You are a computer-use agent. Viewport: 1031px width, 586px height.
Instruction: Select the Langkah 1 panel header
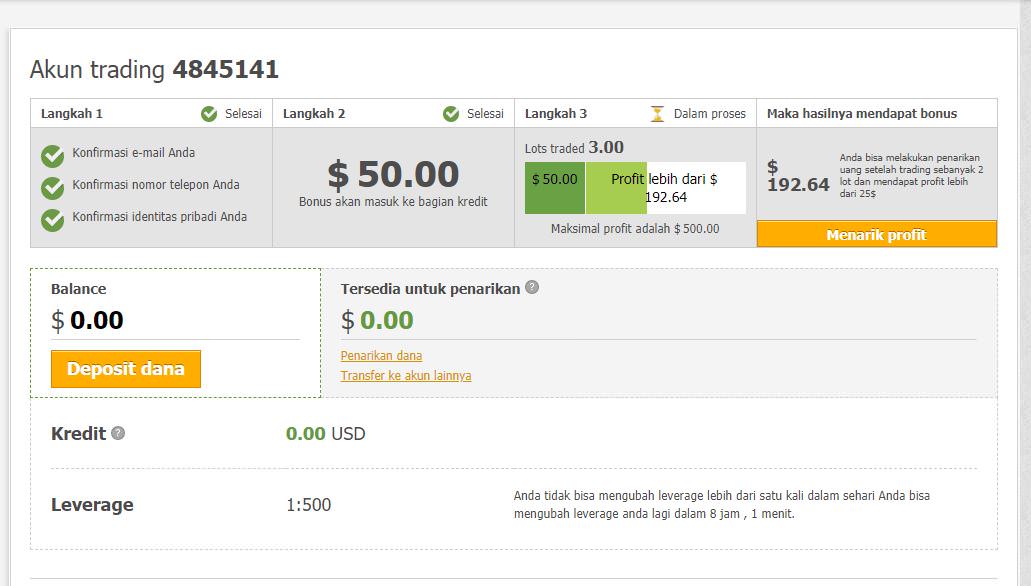(x=70, y=113)
